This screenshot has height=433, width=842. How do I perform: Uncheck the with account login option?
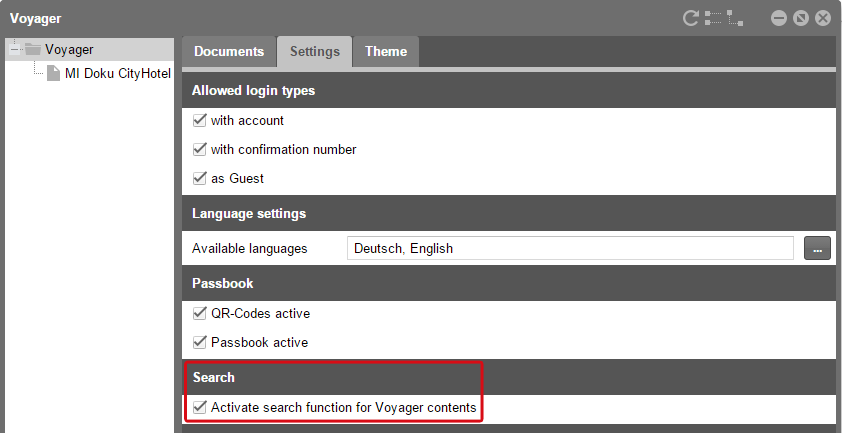click(199, 120)
